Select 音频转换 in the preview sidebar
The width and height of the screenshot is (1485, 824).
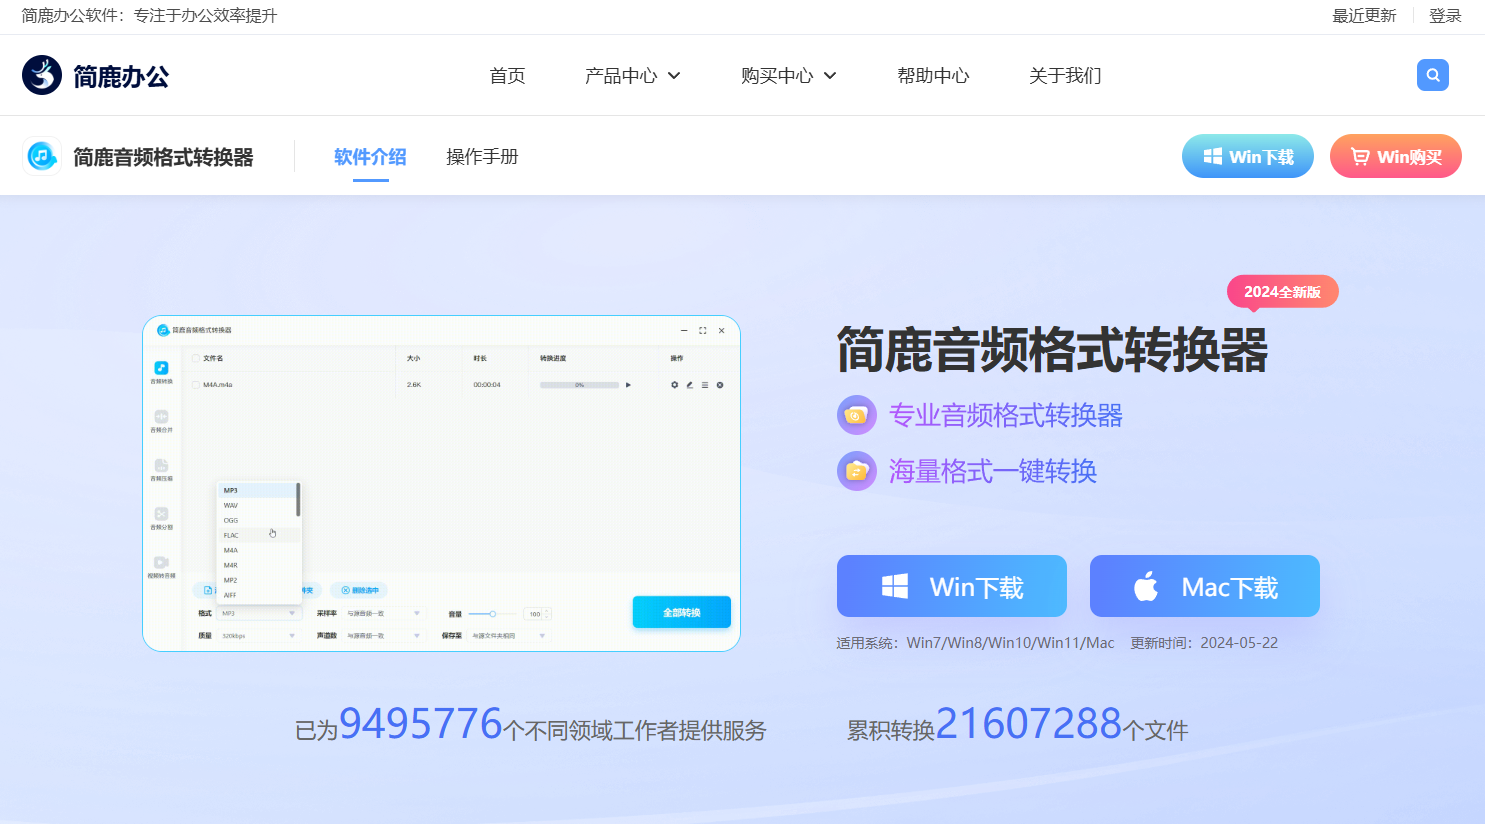161,373
